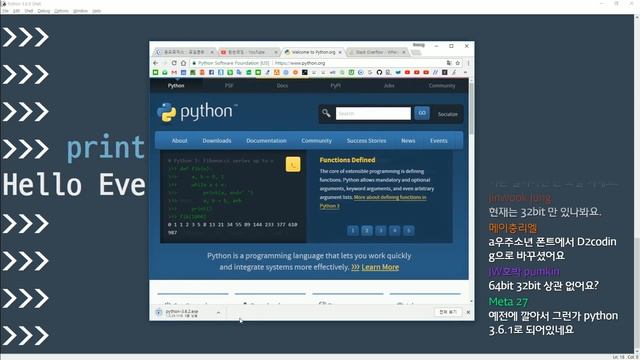The image size is (640, 360).
Task: Close the Welcome to Python.org tab
Action: pyautogui.click(x=340, y=52)
